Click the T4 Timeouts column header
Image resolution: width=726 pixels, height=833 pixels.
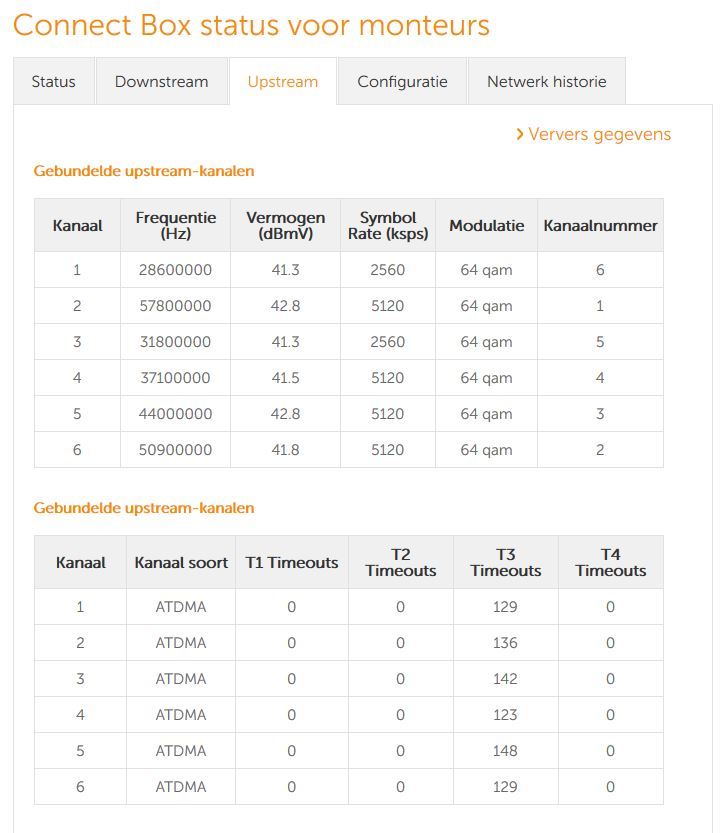(611, 562)
